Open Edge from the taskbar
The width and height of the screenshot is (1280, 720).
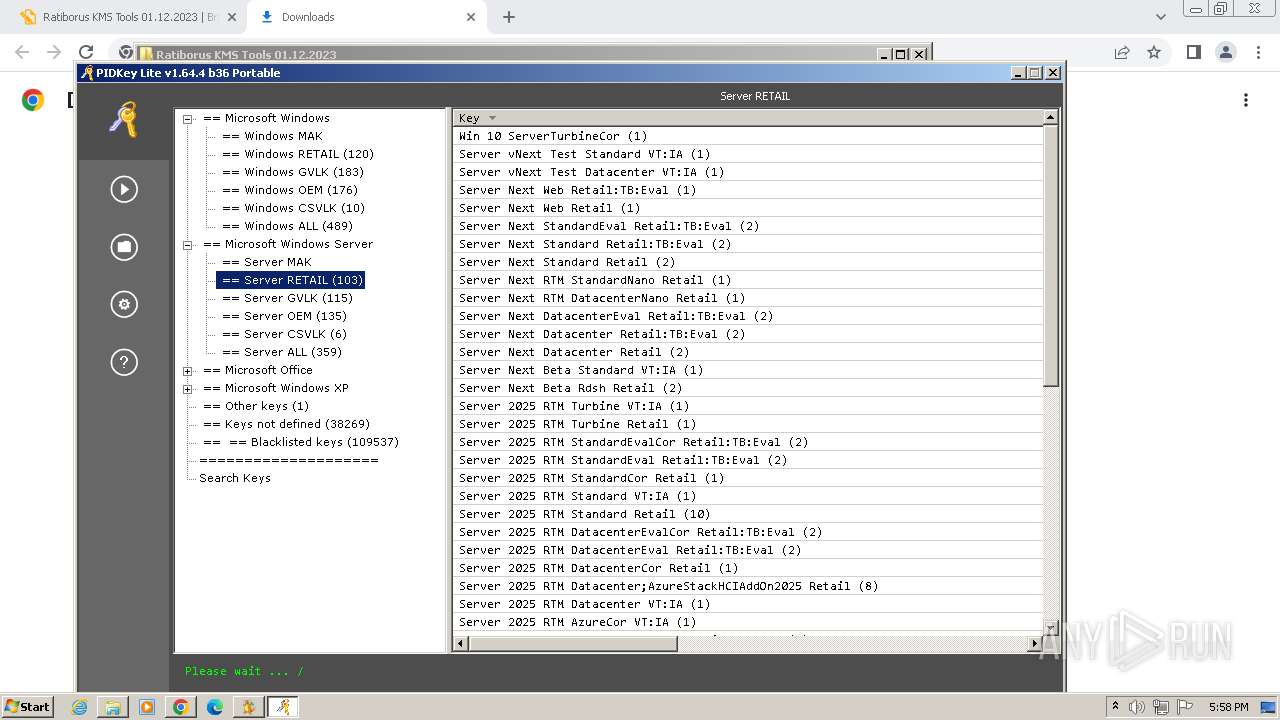tap(214, 707)
